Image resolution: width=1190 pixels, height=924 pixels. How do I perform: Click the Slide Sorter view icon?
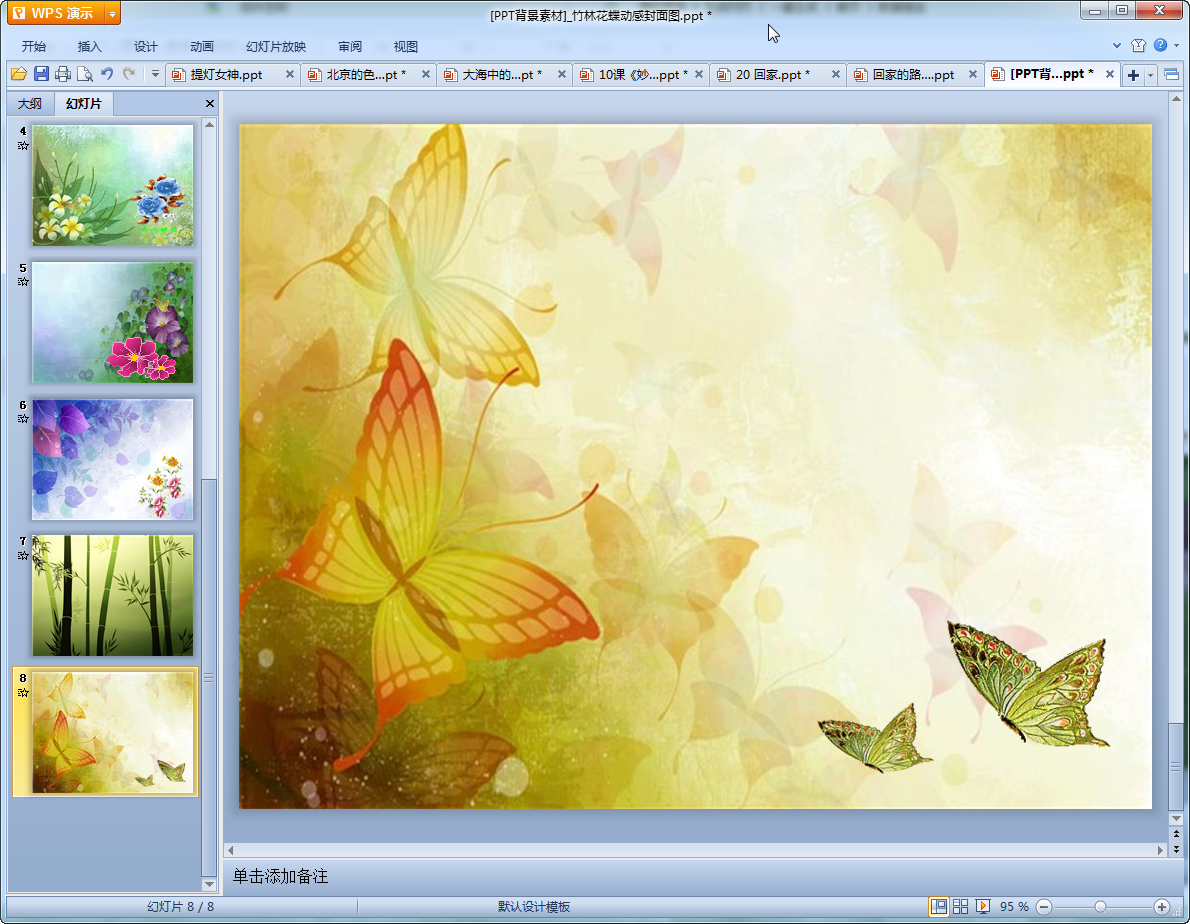pyautogui.click(x=961, y=907)
